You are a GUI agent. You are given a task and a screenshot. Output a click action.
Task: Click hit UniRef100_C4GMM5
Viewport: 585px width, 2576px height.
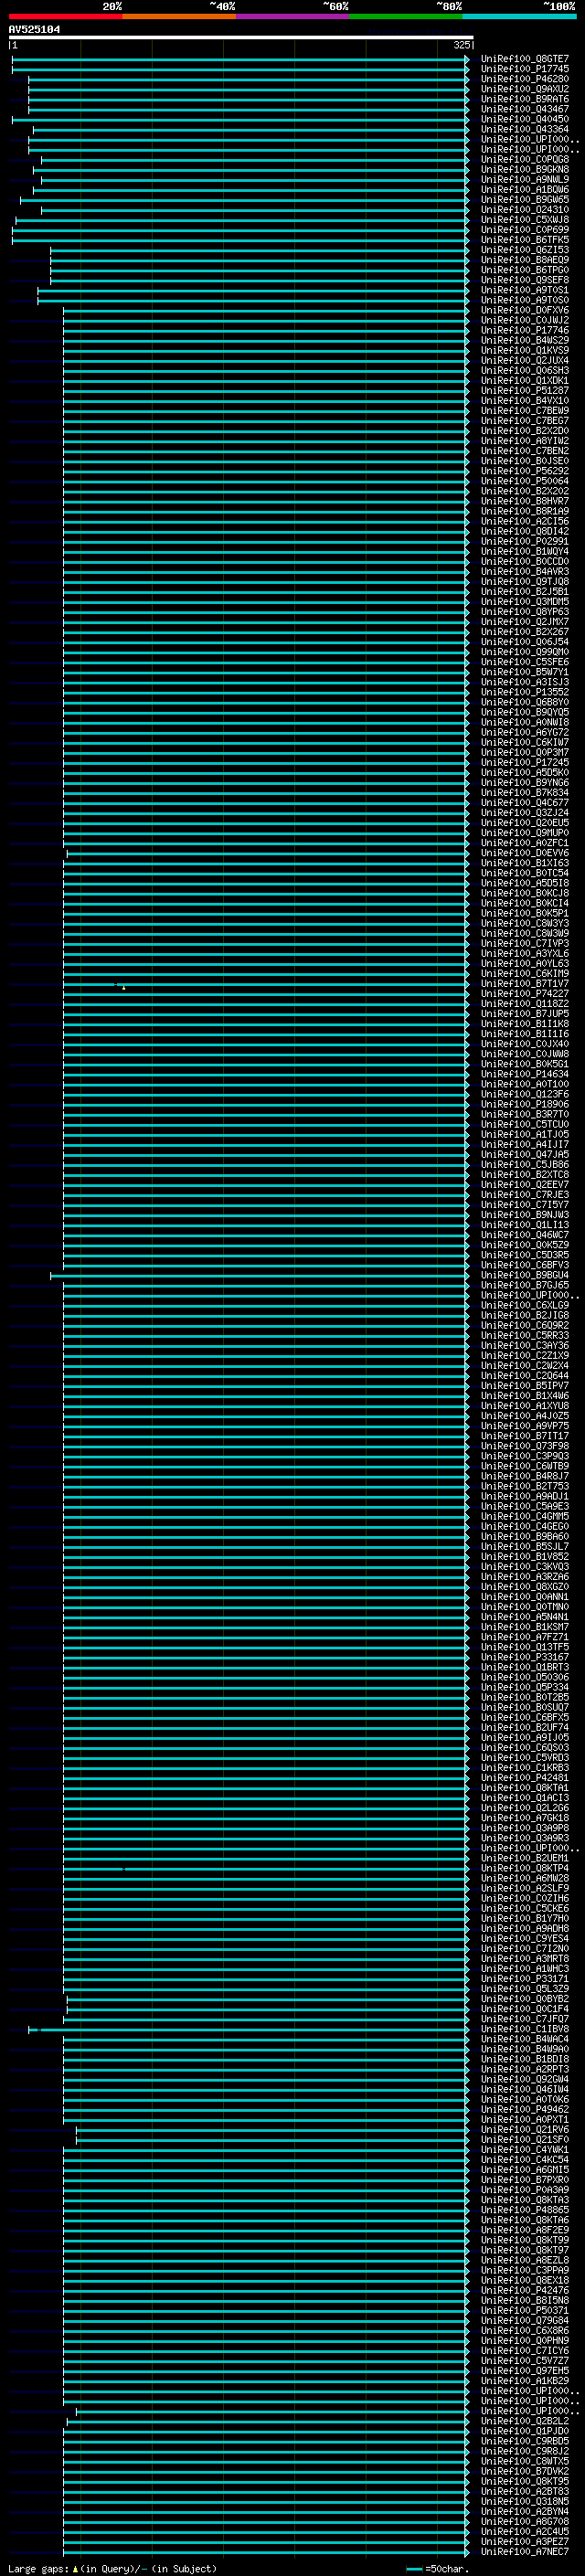525,1516
